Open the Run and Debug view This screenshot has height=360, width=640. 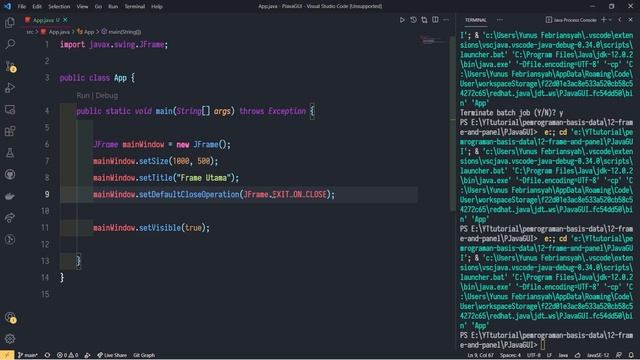pos(10,88)
